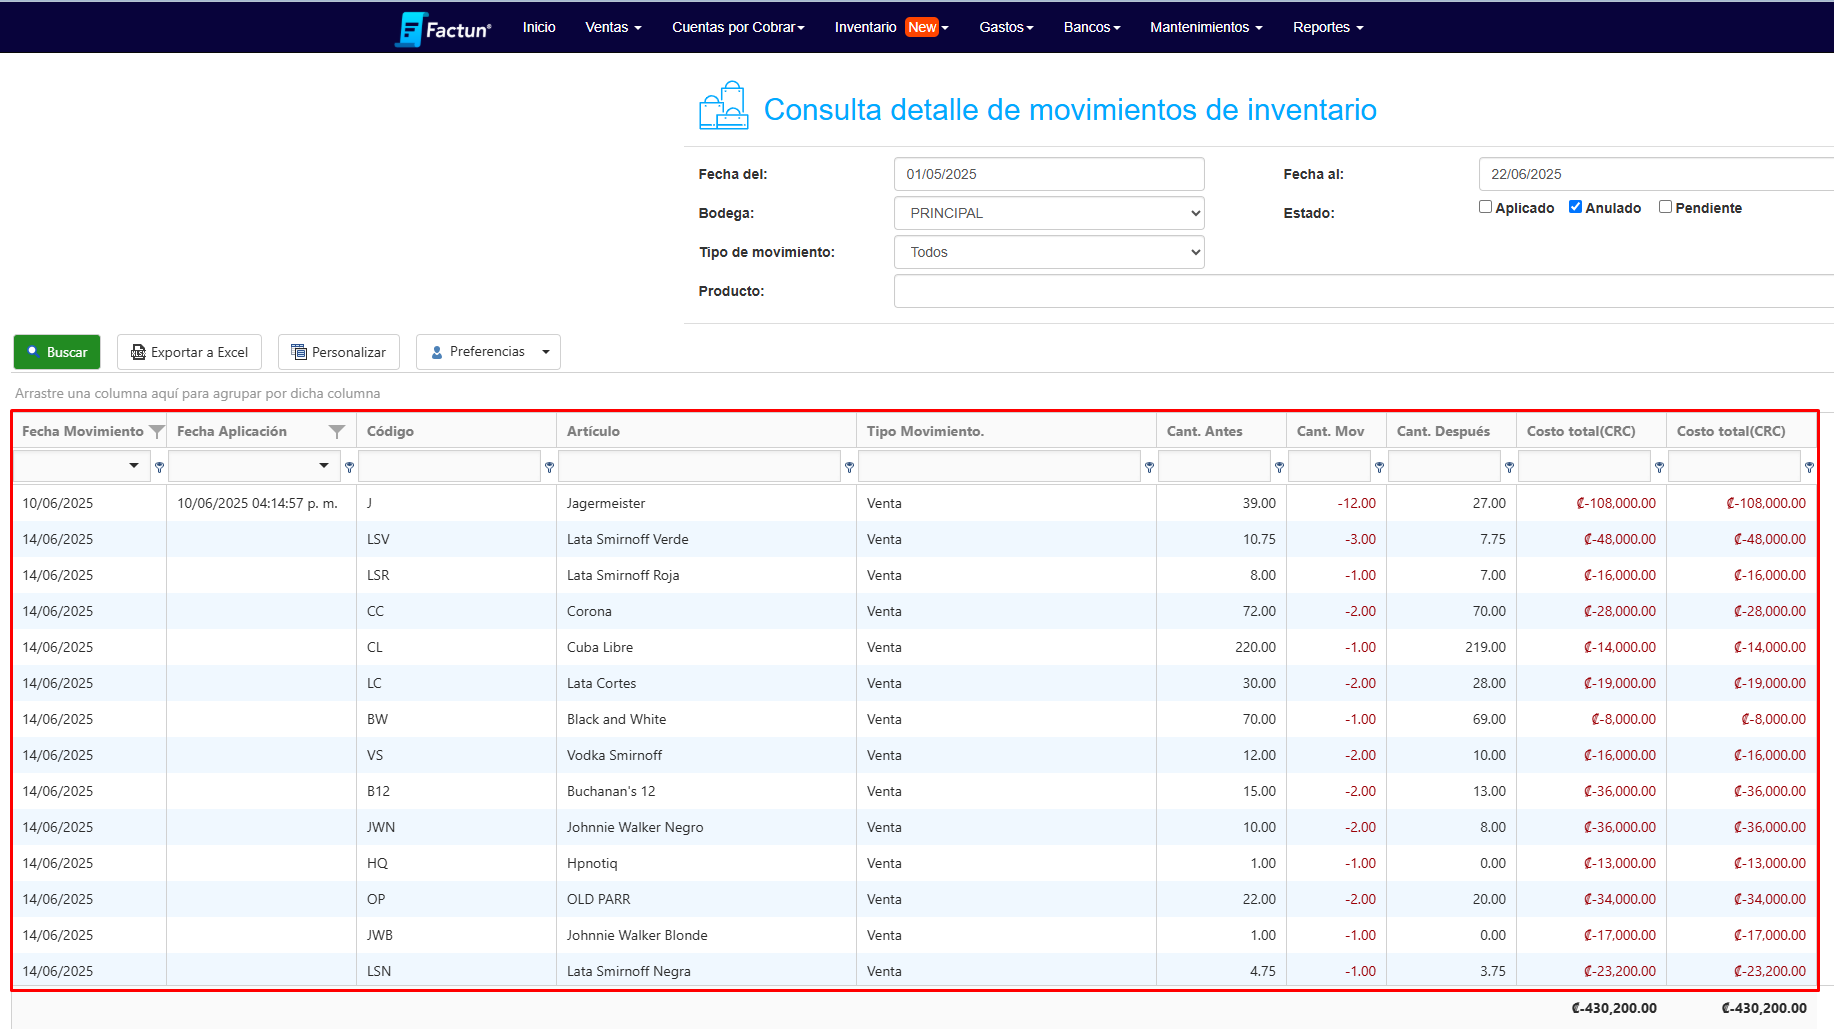The height and width of the screenshot is (1029, 1834).
Task: Select the Johnnie Walker Blonde cell
Action: [x=706, y=935]
